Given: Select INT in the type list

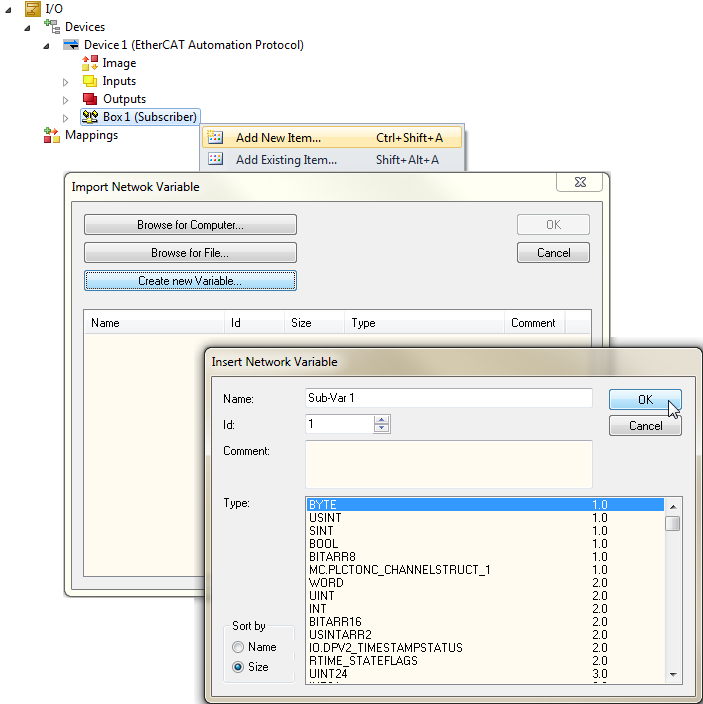Looking at the screenshot, I should tap(485, 609).
